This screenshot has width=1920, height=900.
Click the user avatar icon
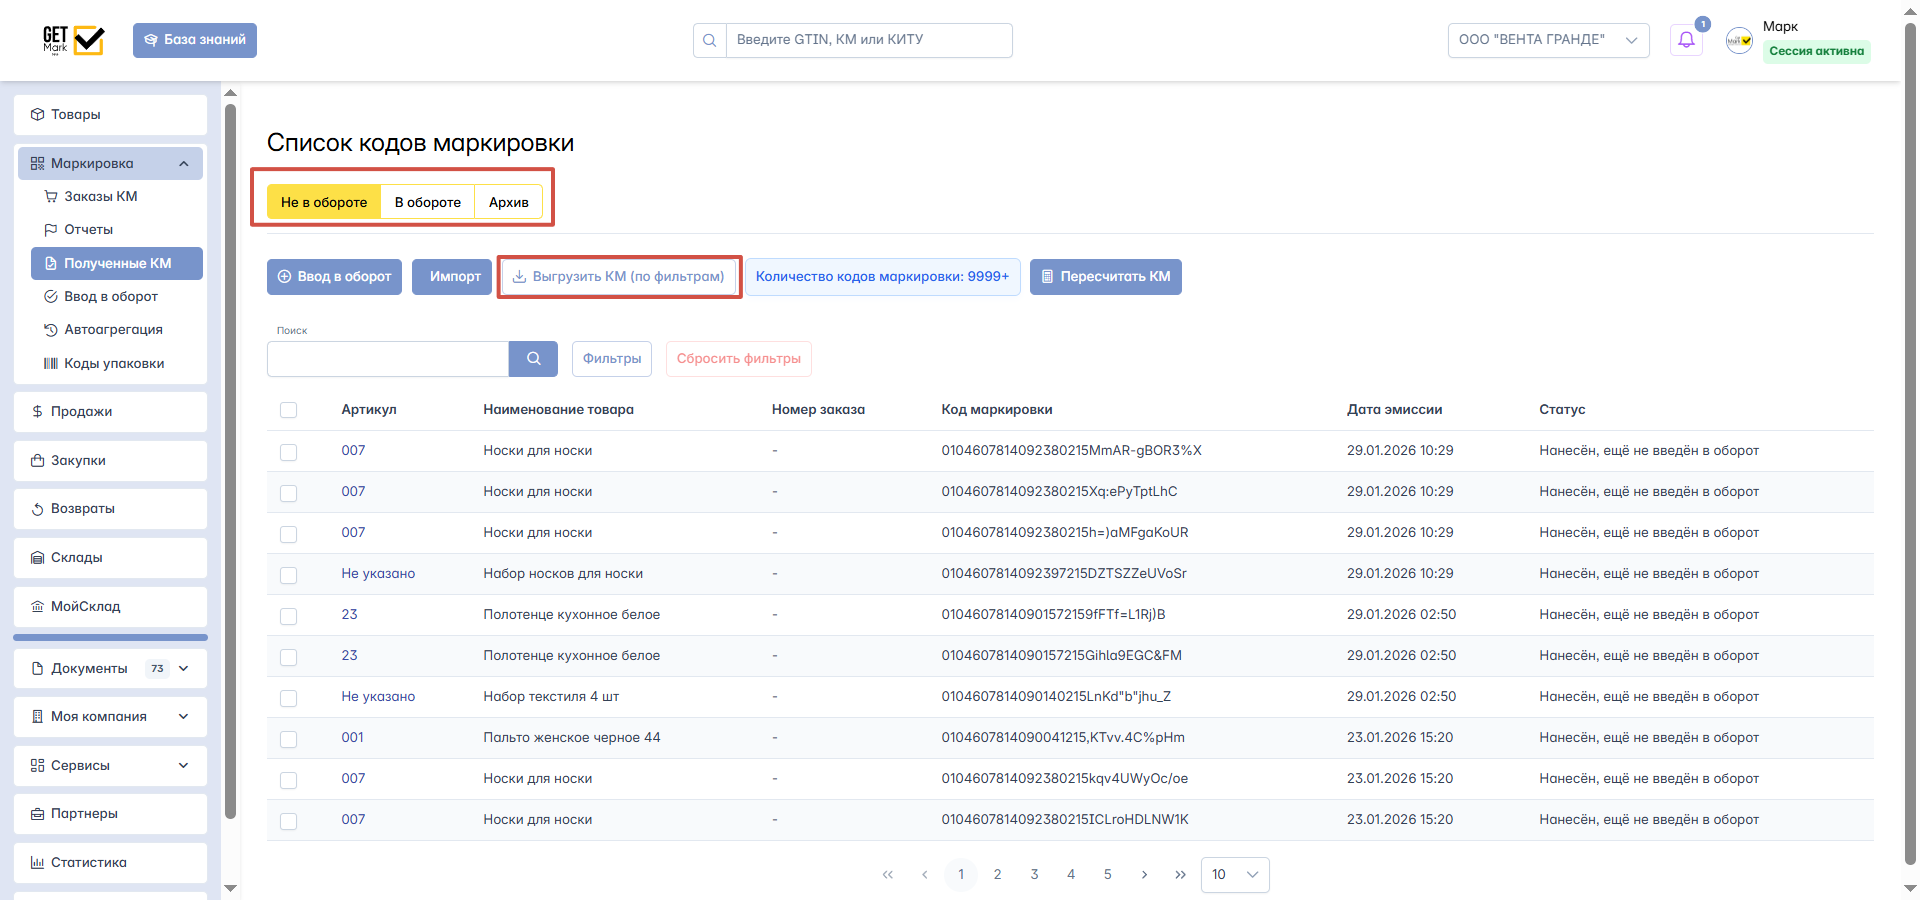pos(1739,41)
